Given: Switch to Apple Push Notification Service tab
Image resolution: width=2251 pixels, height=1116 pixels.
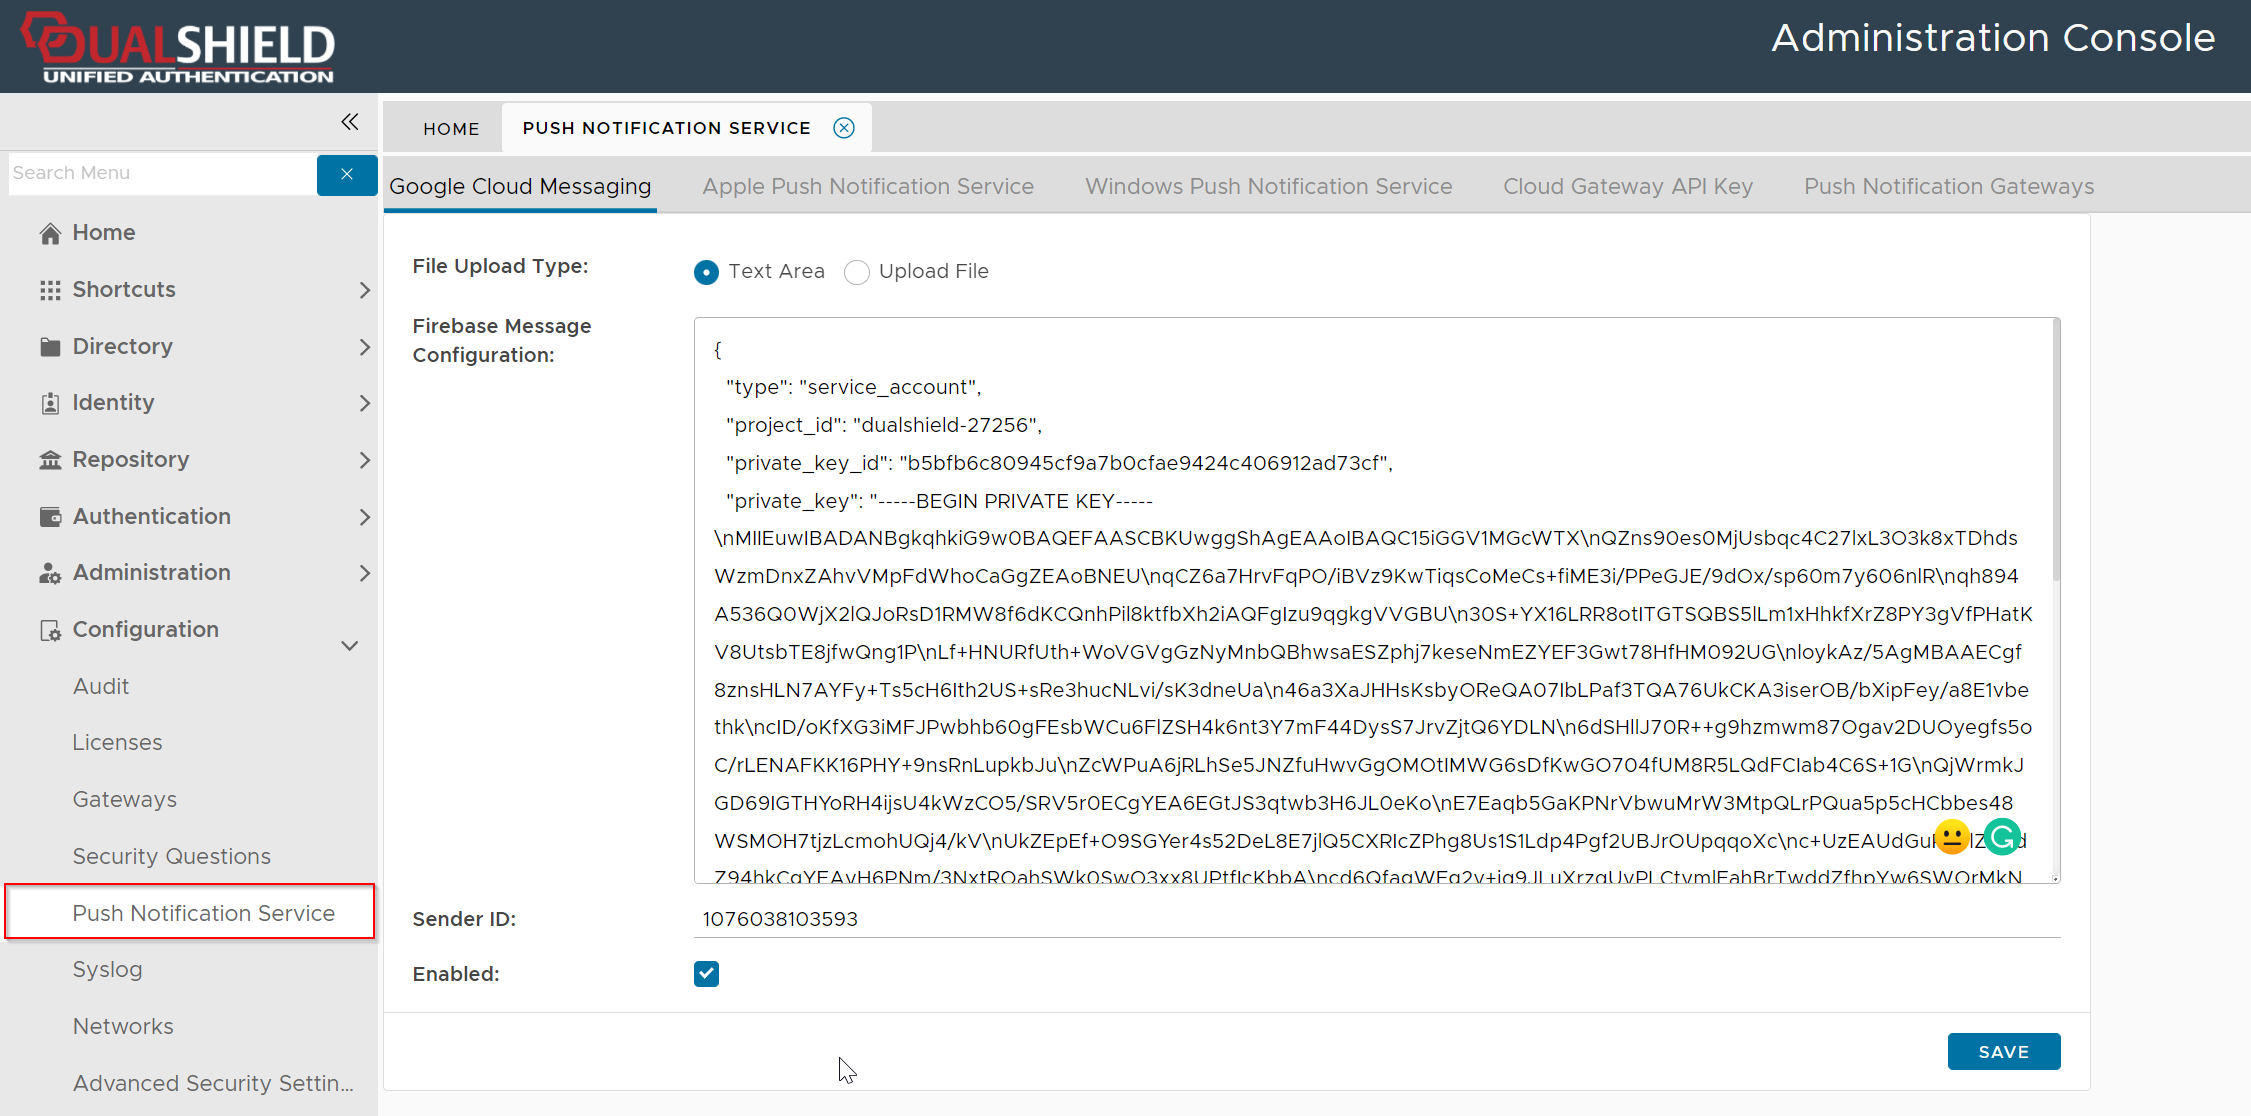Looking at the screenshot, I should pos(867,187).
